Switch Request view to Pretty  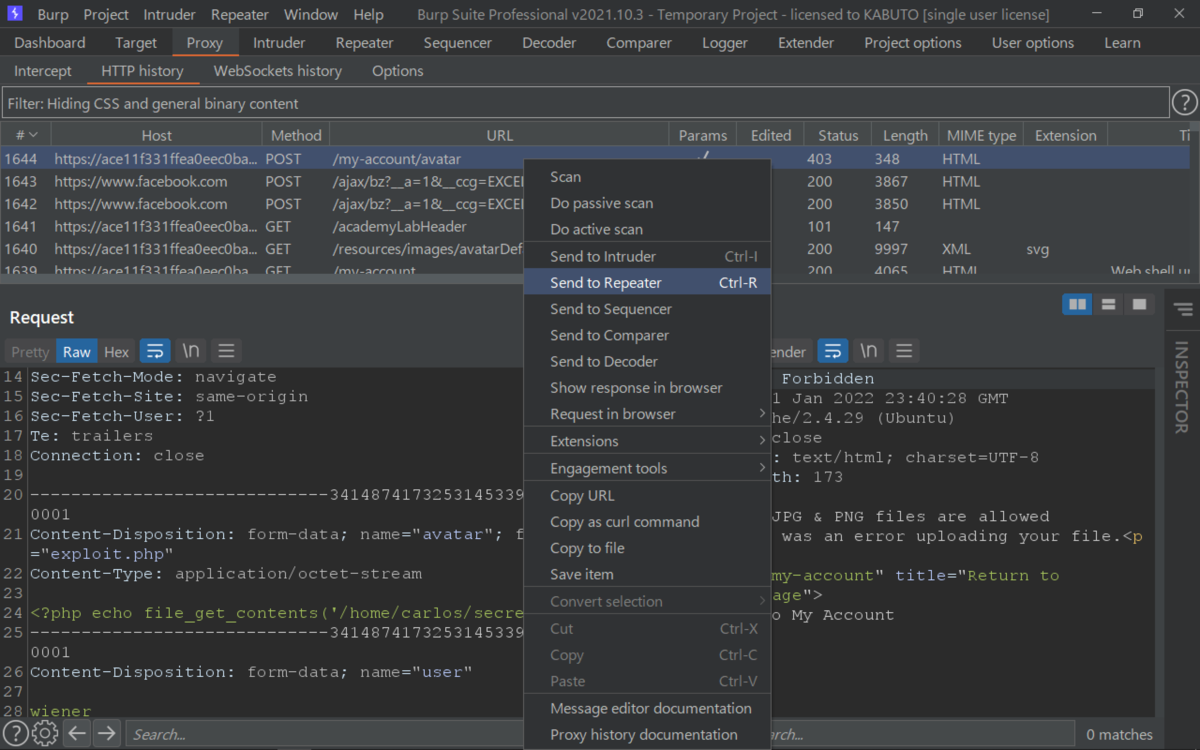30,351
